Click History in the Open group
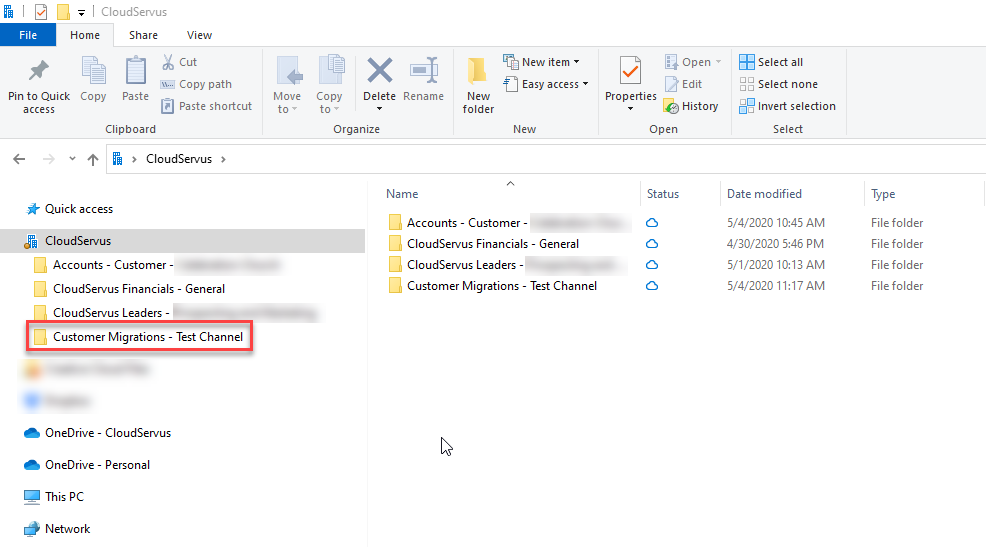Screen dimensions: 986x547 (x=691, y=106)
